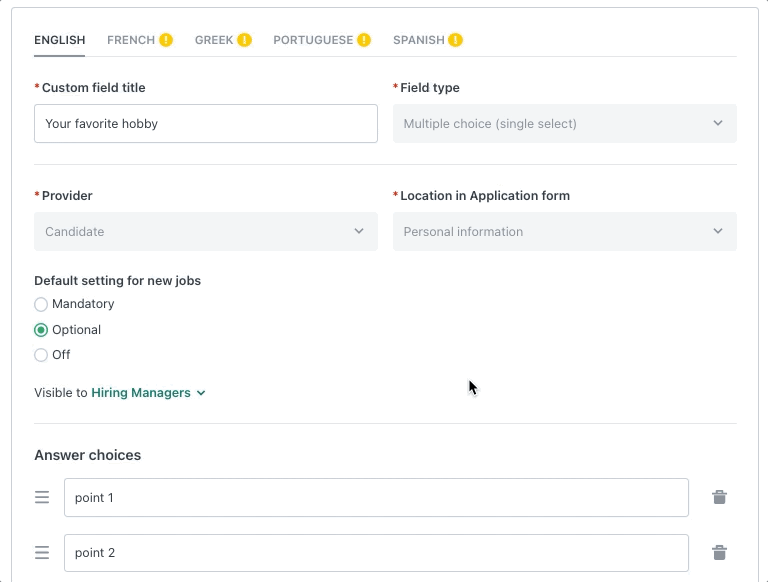Click warning icon on Spanish tab

tap(456, 40)
